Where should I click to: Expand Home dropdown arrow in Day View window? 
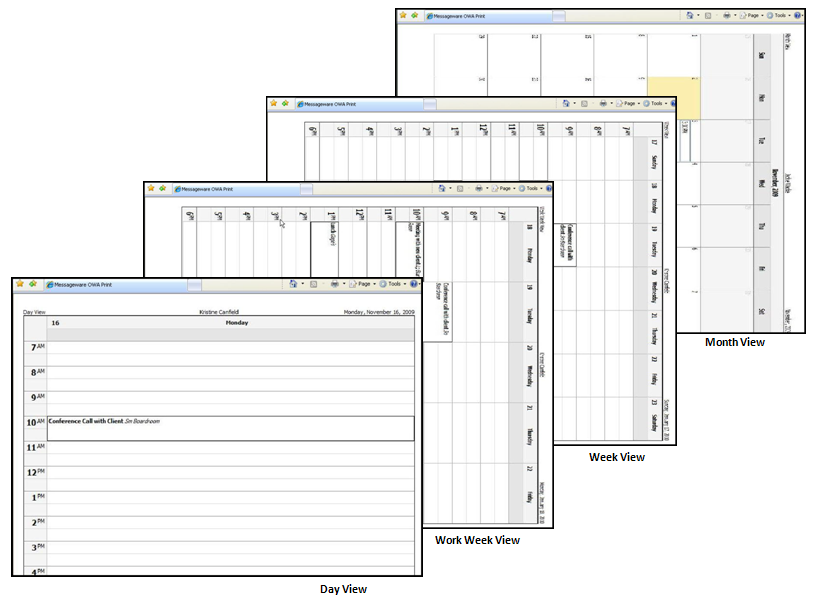(303, 284)
